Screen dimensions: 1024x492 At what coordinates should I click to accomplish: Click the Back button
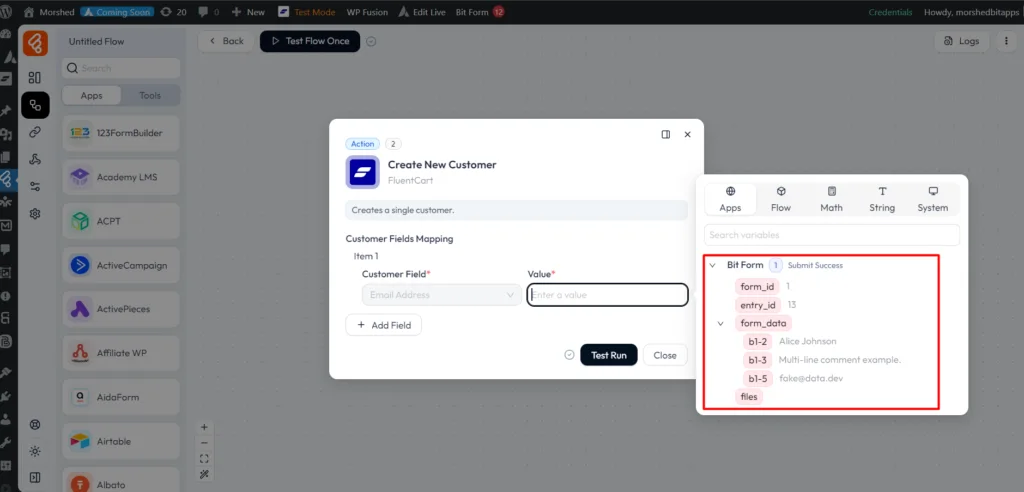coord(226,41)
